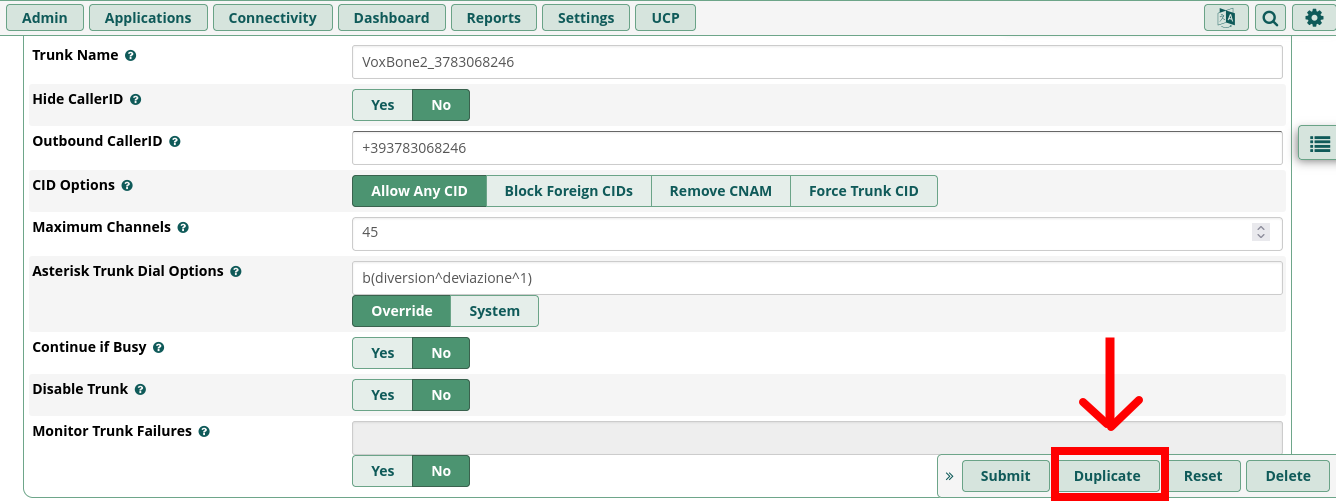Click the language translate icon

1226,18
